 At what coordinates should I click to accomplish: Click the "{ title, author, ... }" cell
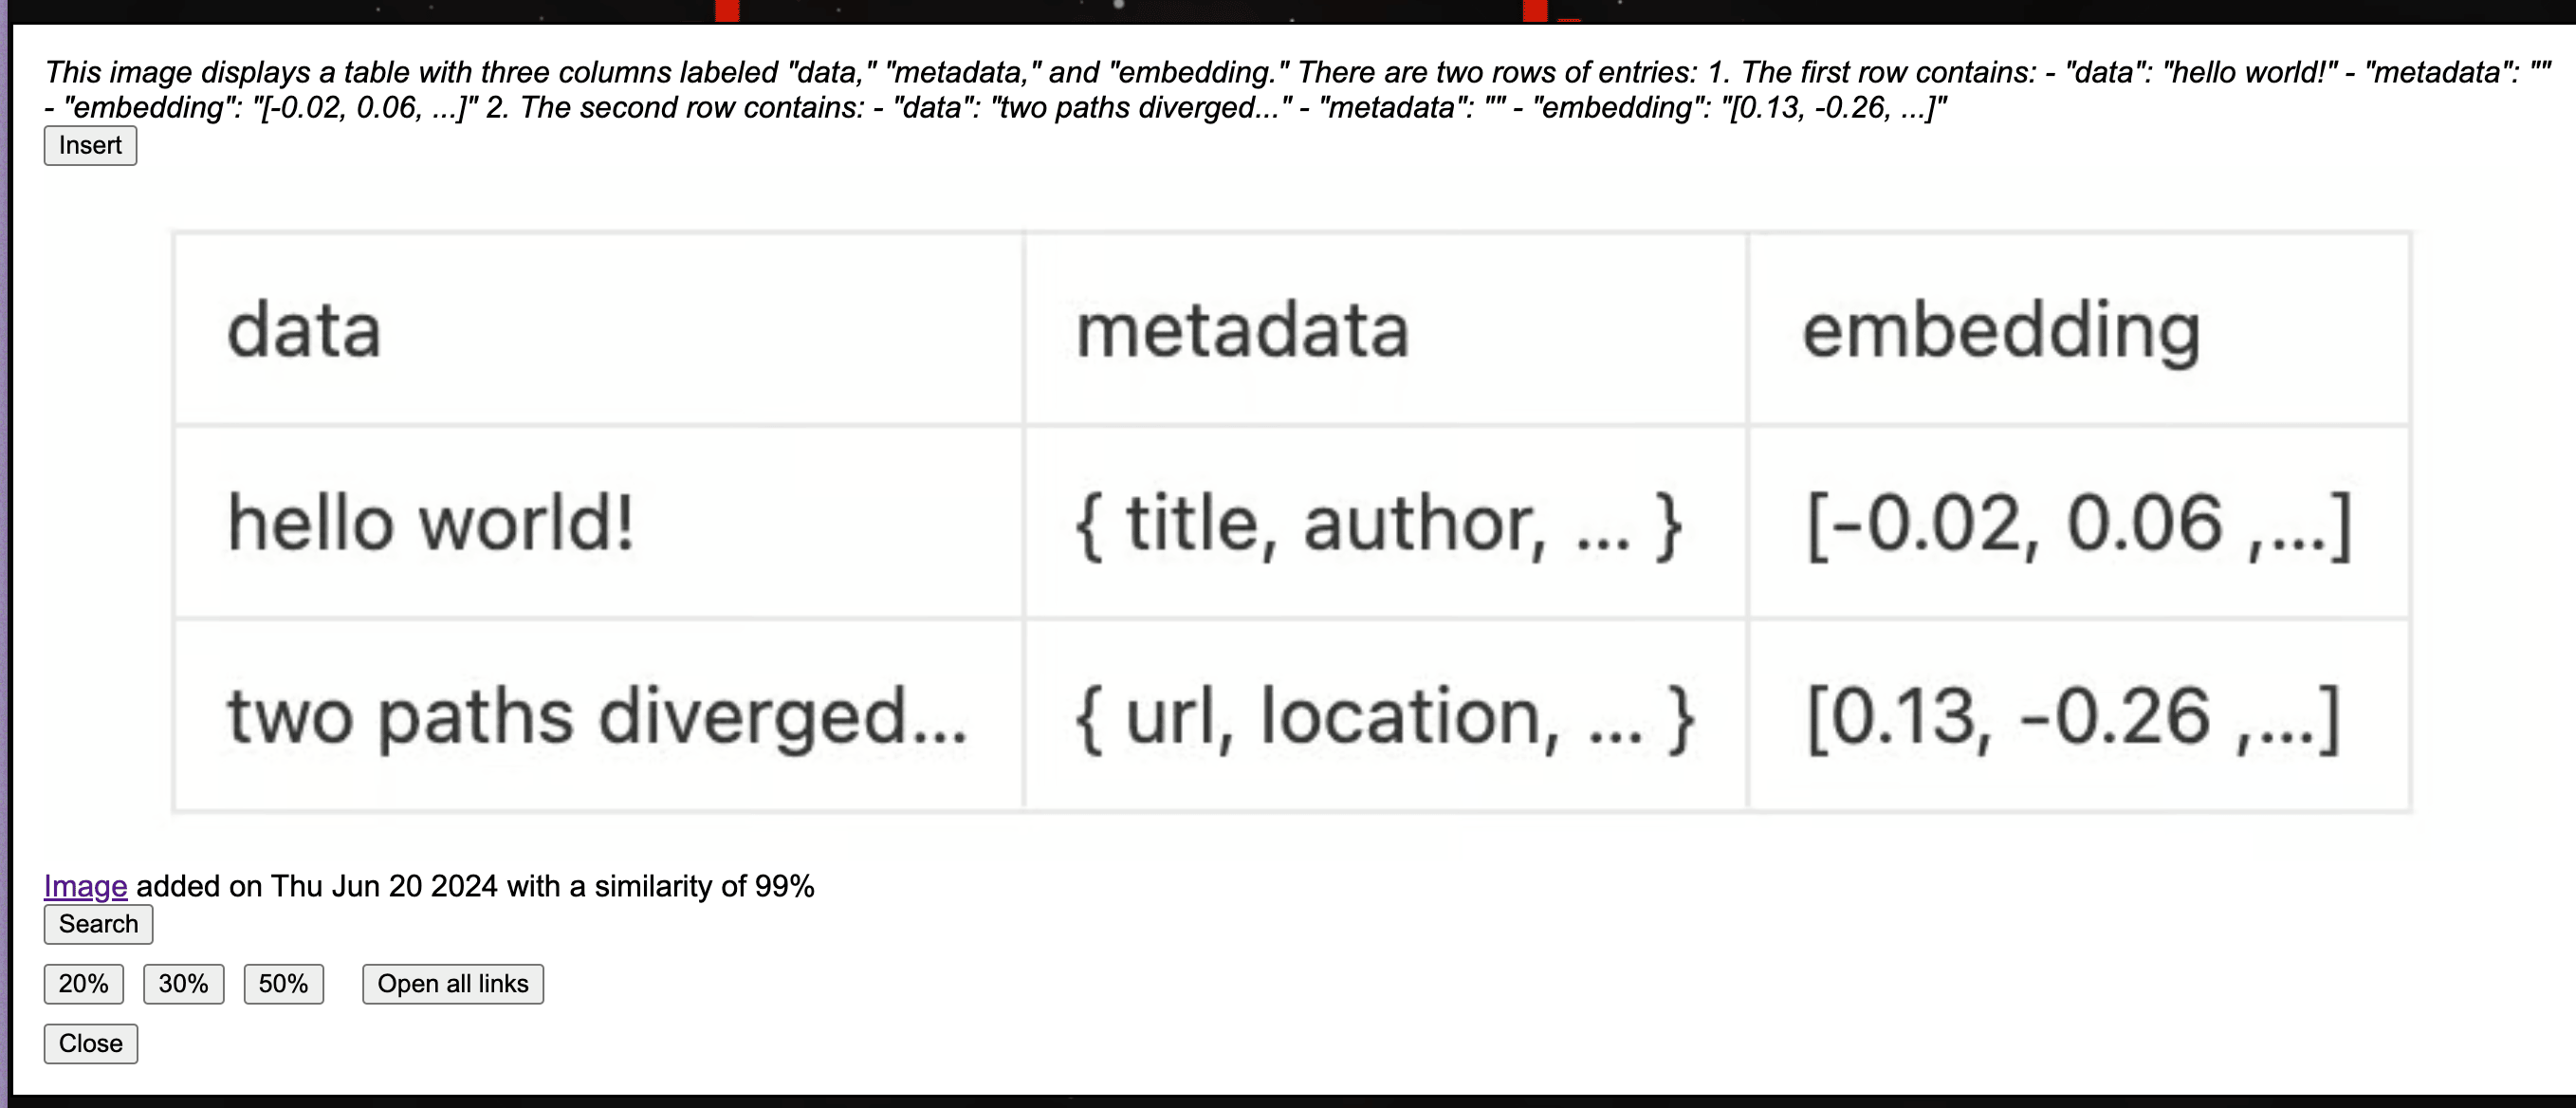1378,523
